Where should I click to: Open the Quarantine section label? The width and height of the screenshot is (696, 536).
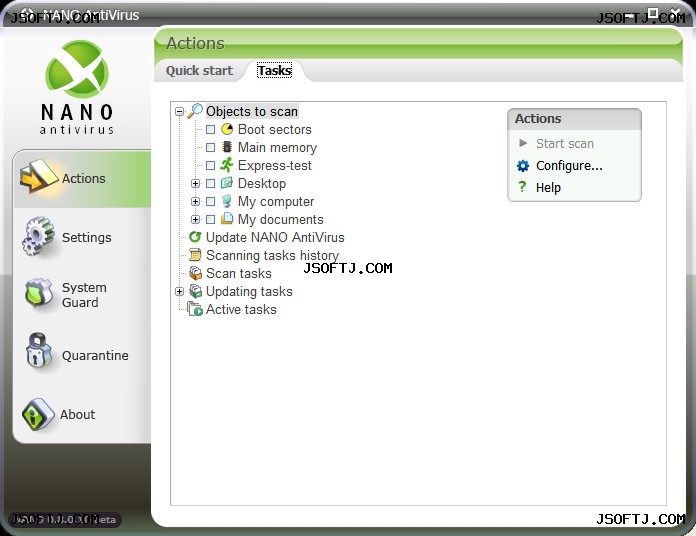(x=95, y=355)
